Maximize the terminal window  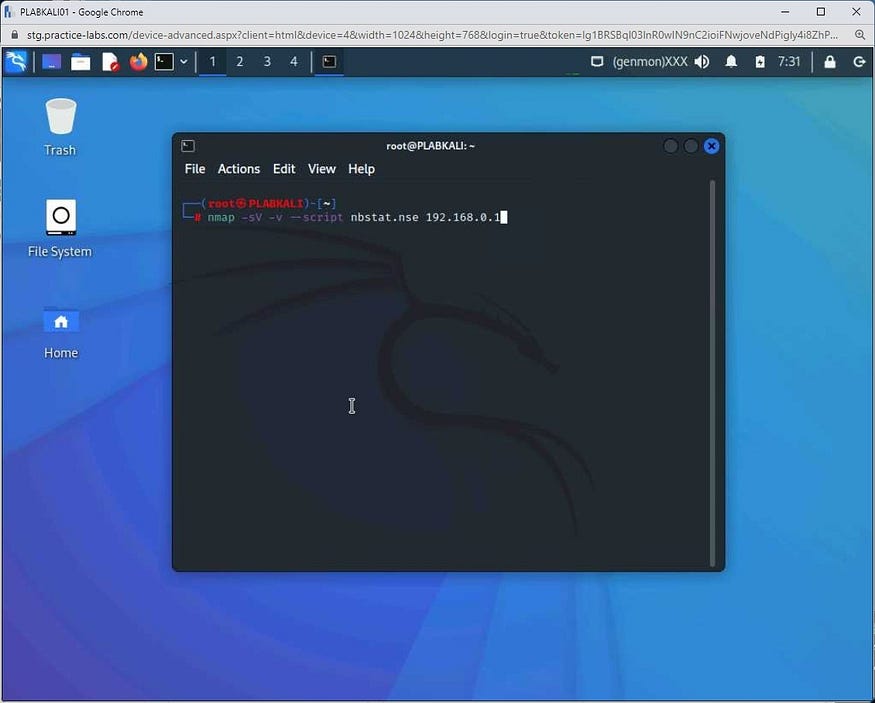click(x=691, y=146)
